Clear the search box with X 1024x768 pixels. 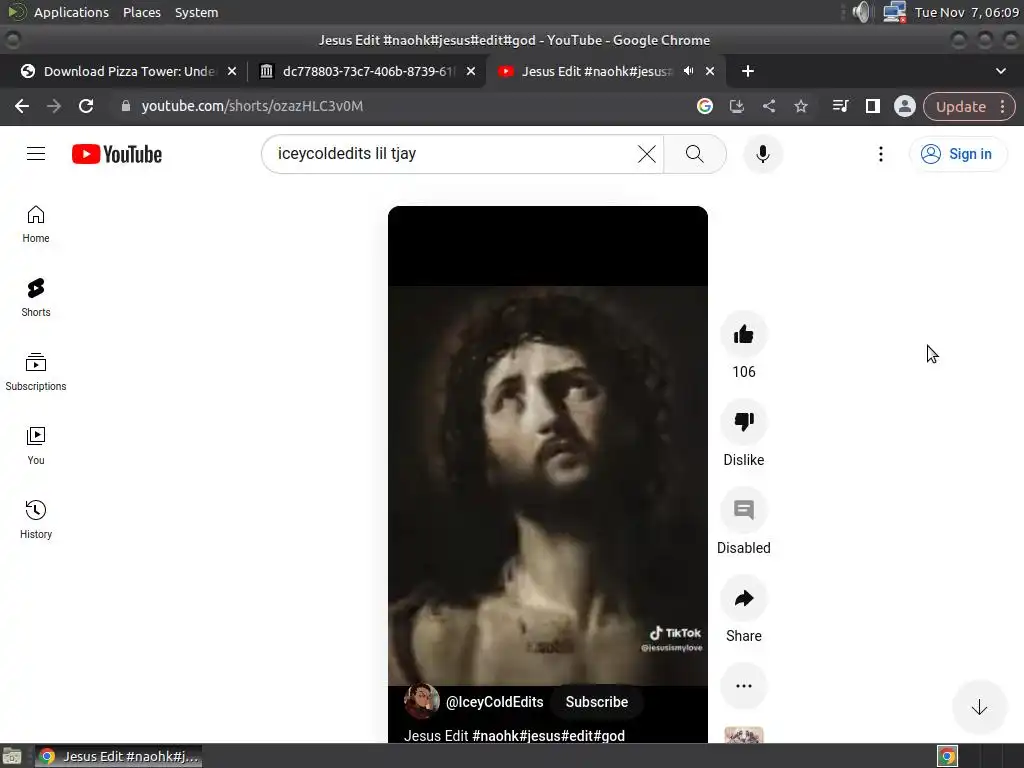click(x=647, y=154)
